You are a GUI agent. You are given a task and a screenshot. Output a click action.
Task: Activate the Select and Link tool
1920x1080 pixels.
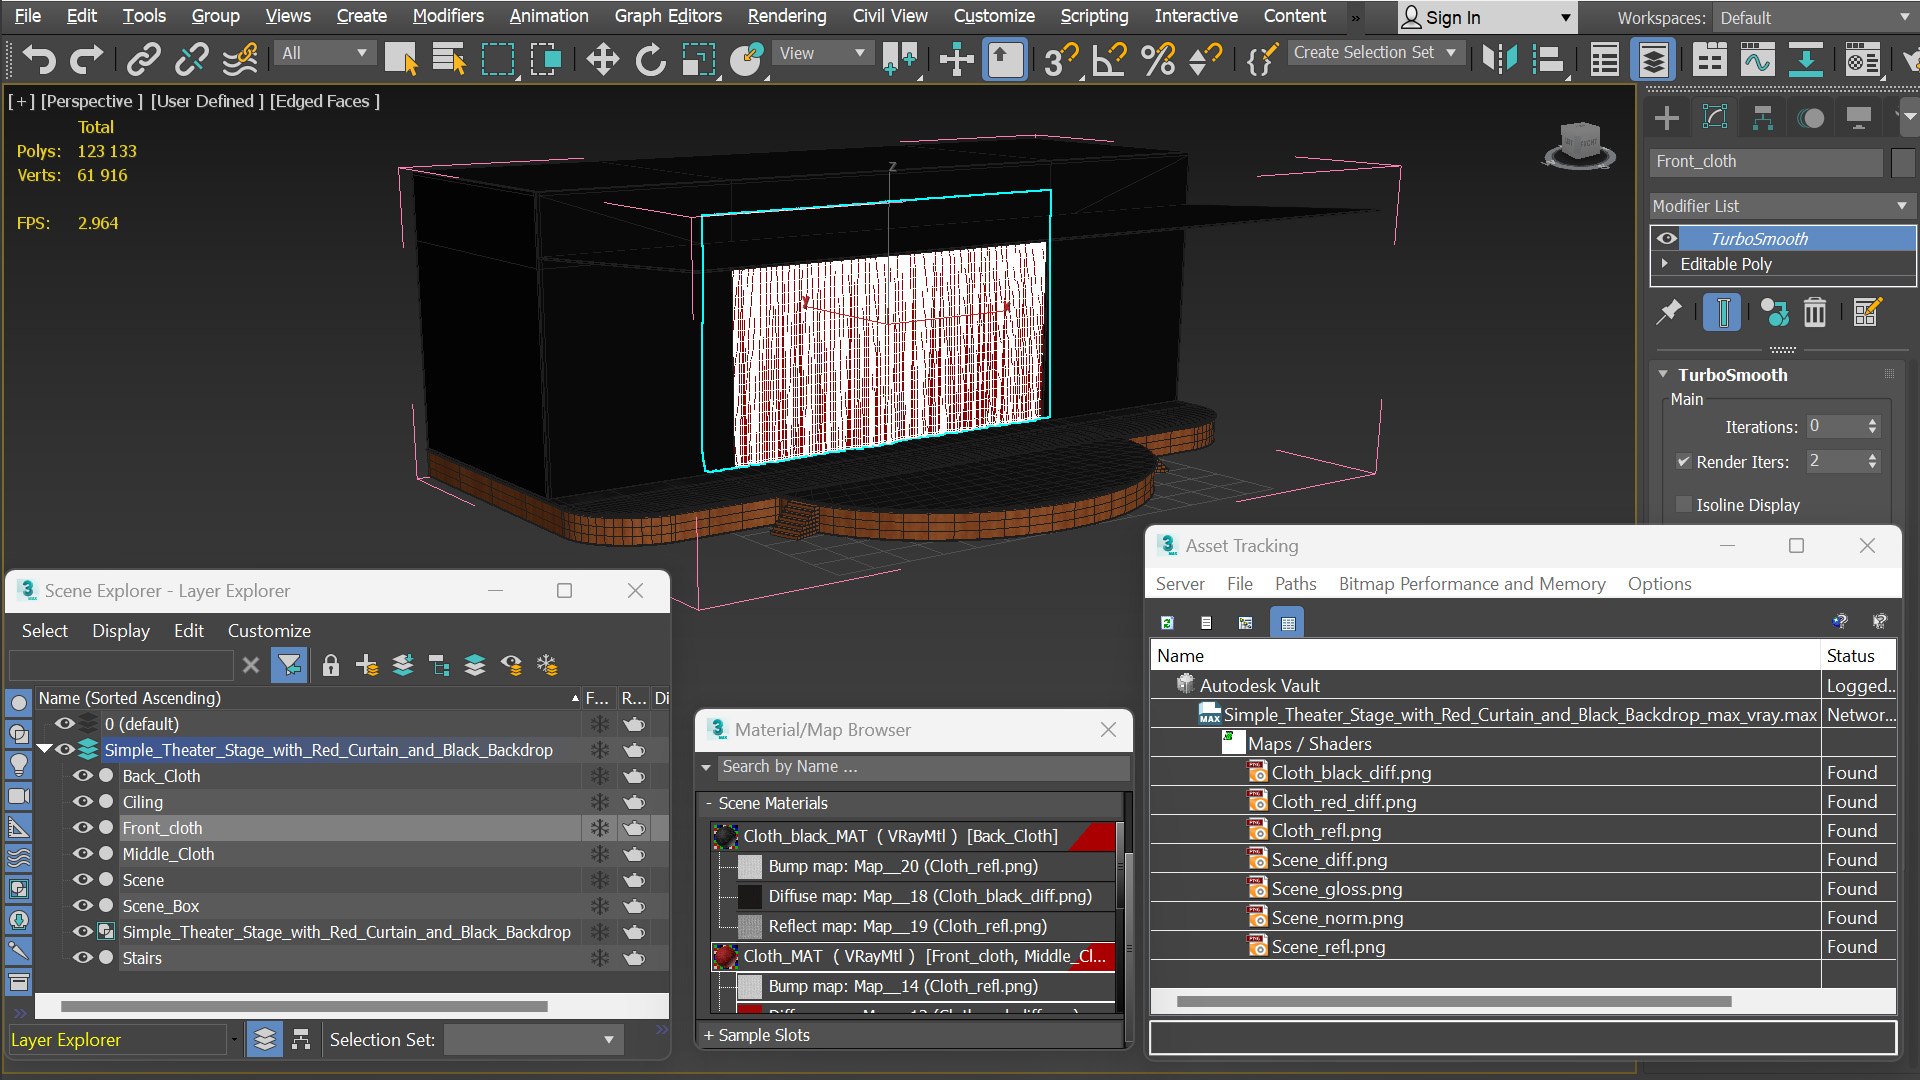(143, 59)
